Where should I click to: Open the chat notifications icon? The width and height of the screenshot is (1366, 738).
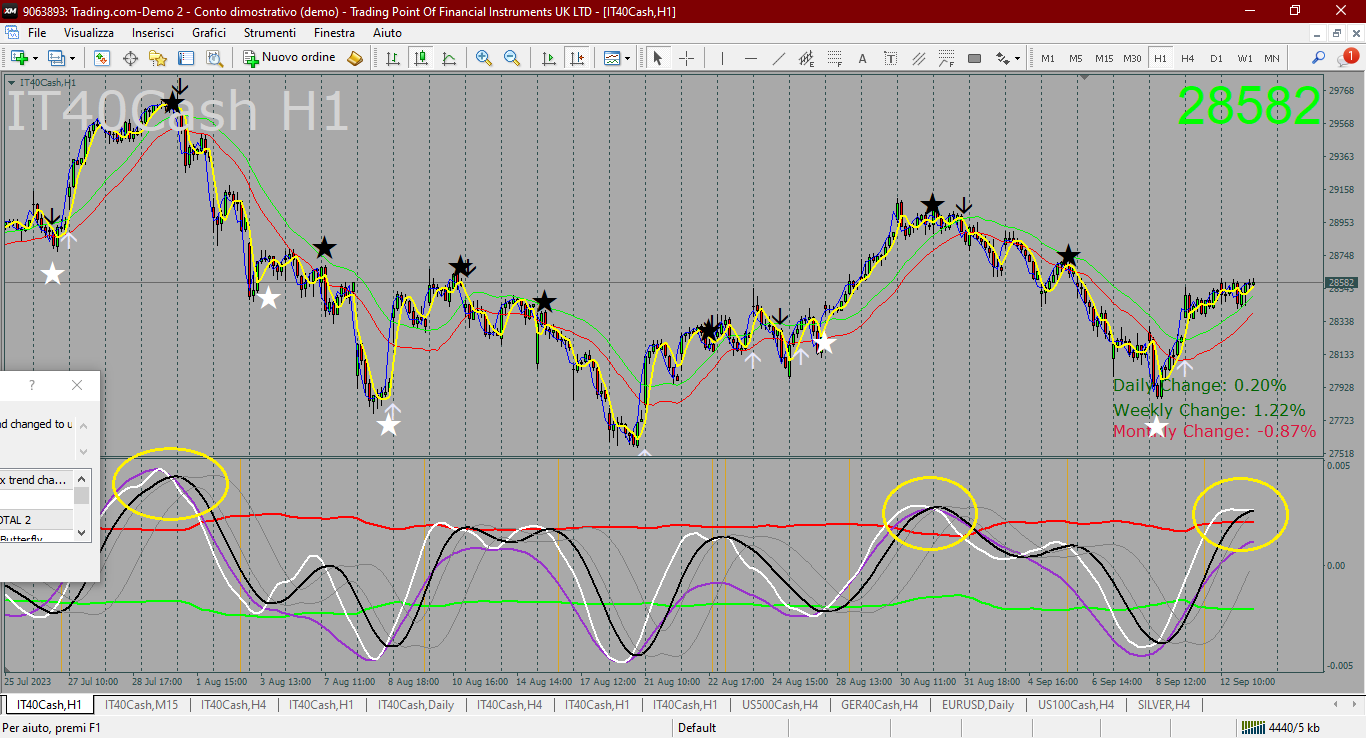(1349, 57)
